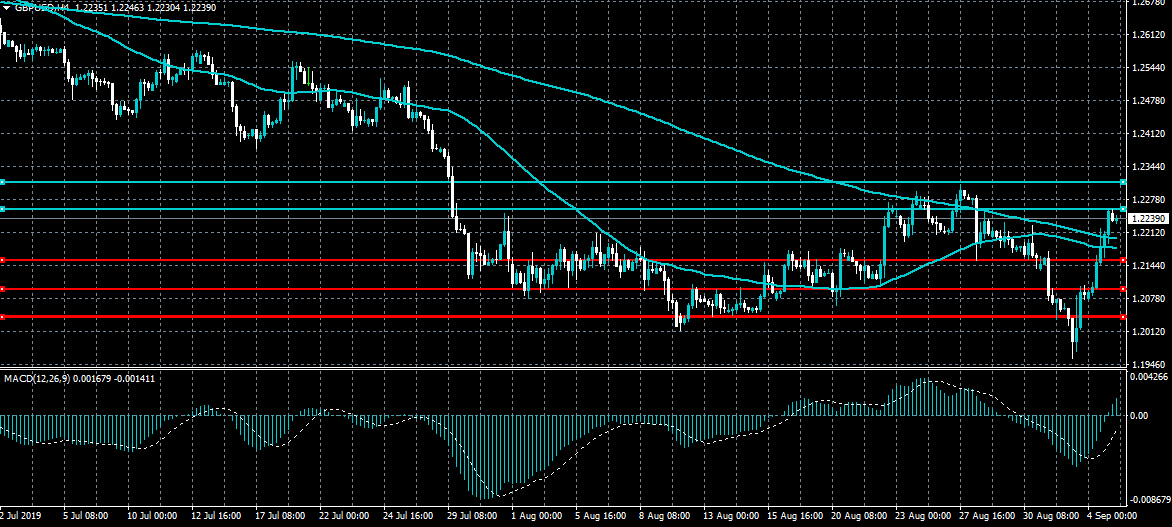
Task: Click the 1.21440 price scale label
Action: point(1150,265)
